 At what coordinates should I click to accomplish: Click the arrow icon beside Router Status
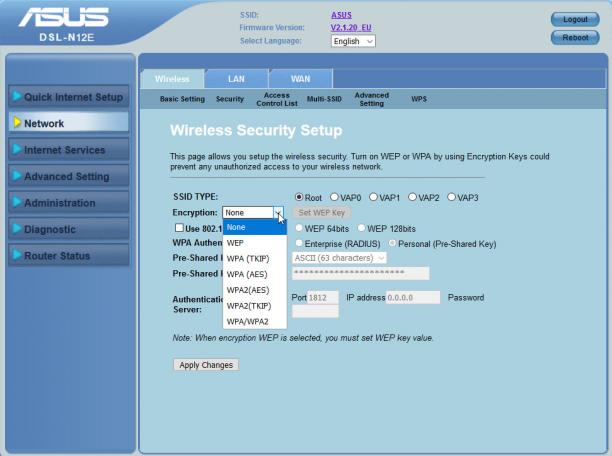click(x=17, y=255)
